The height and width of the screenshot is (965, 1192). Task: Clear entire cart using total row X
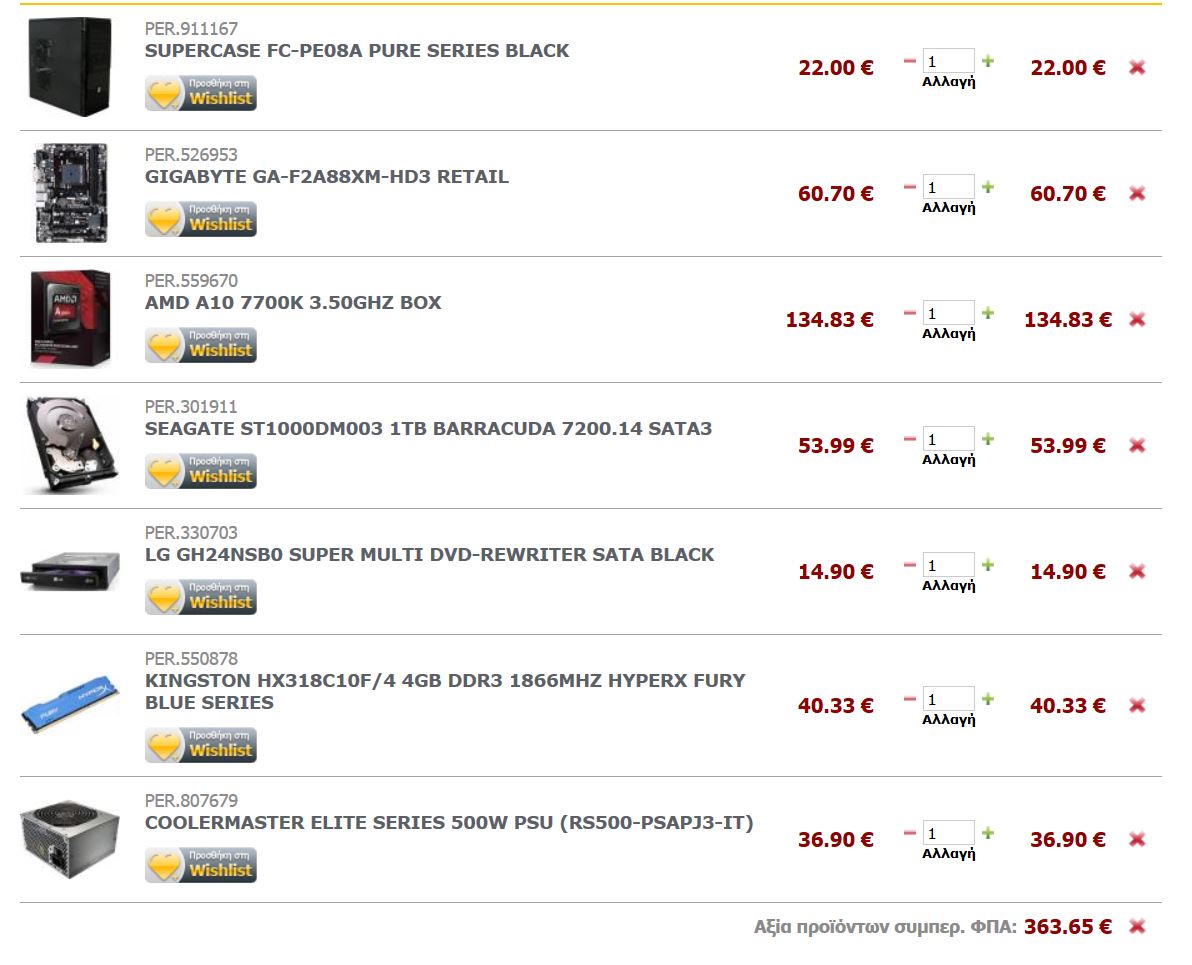(1137, 926)
